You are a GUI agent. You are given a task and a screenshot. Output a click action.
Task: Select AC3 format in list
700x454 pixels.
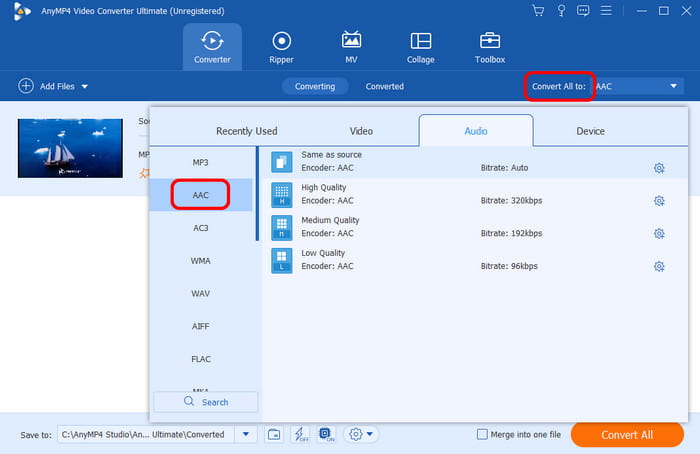click(200, 228)
